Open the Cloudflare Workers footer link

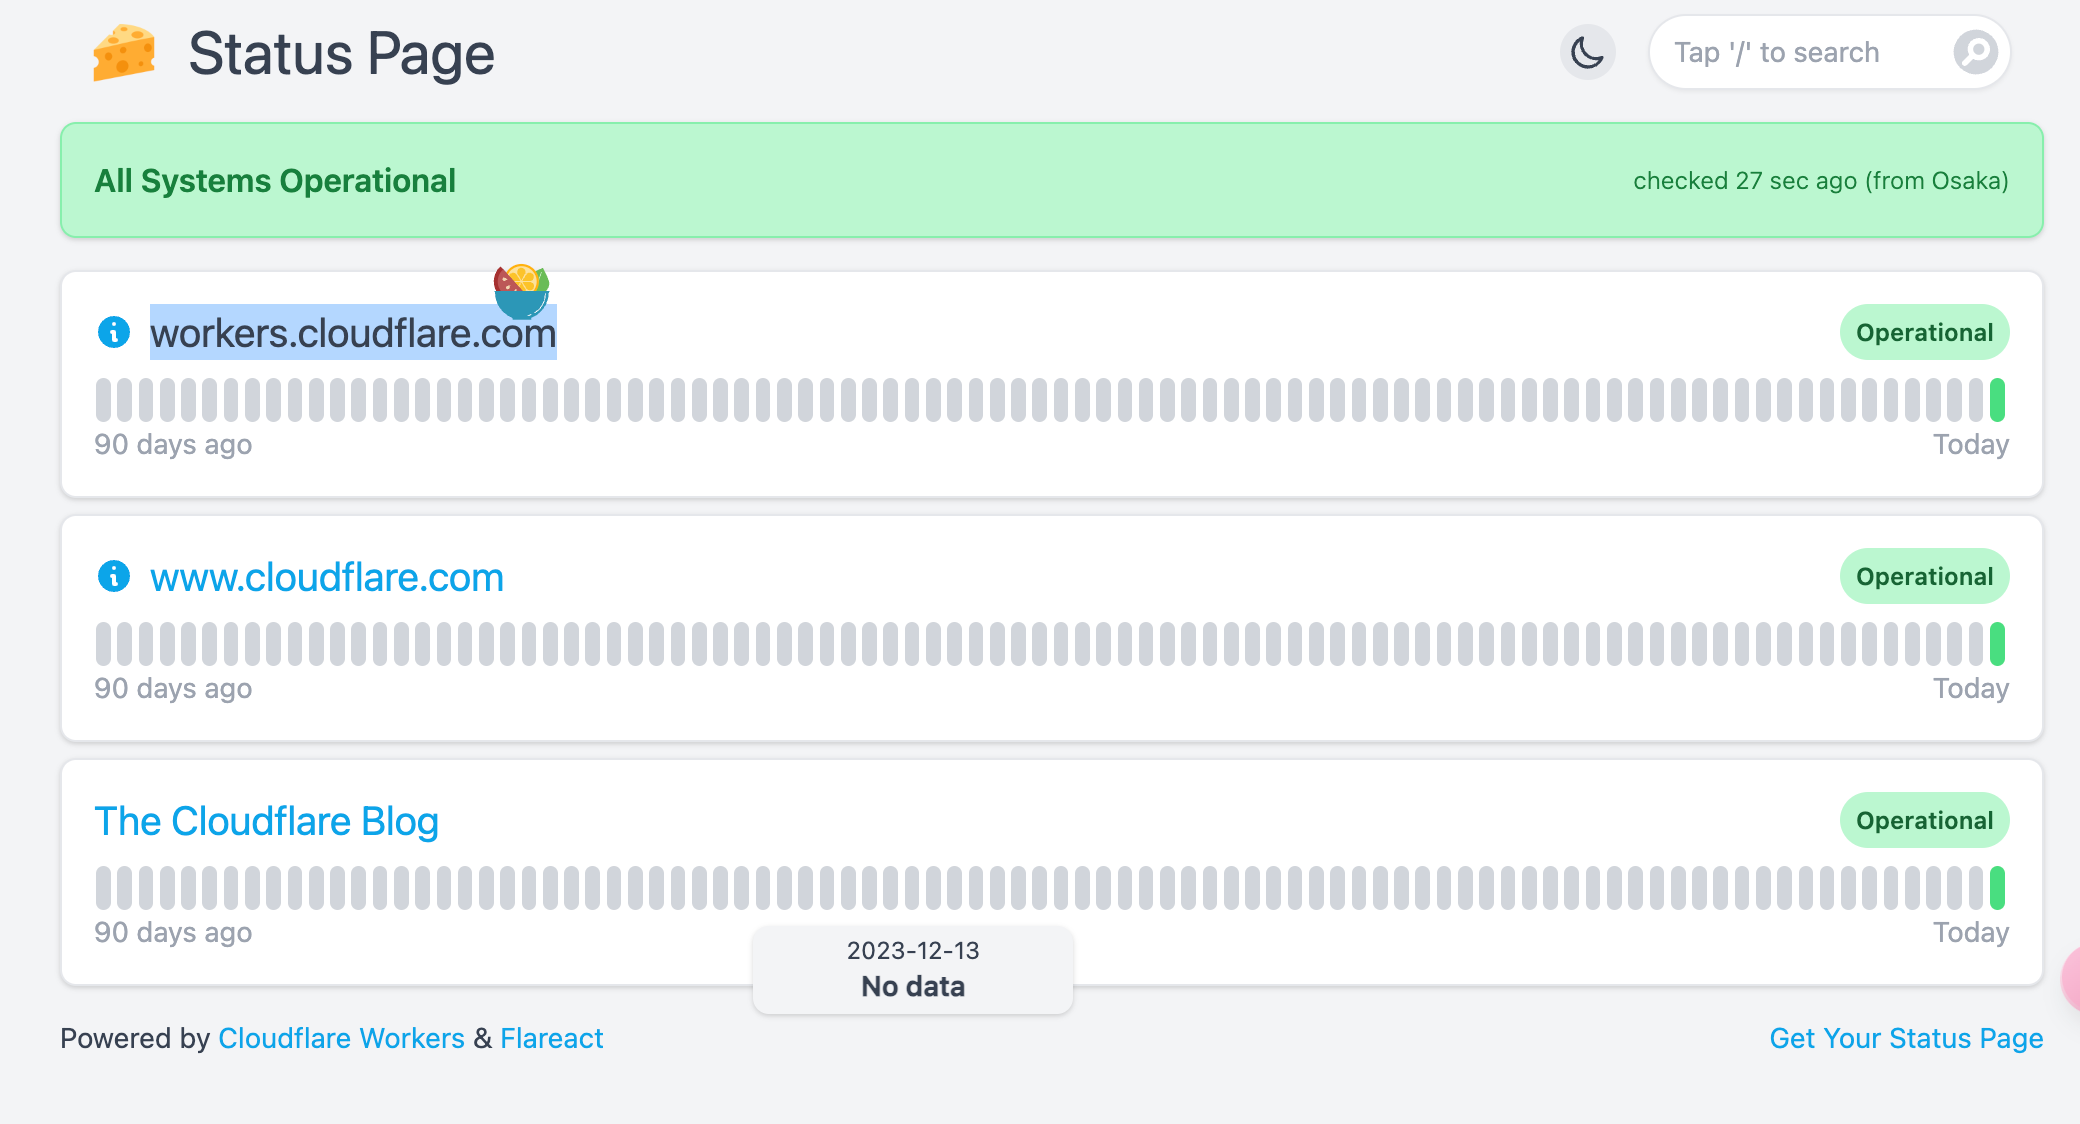tap(341, 1038)
